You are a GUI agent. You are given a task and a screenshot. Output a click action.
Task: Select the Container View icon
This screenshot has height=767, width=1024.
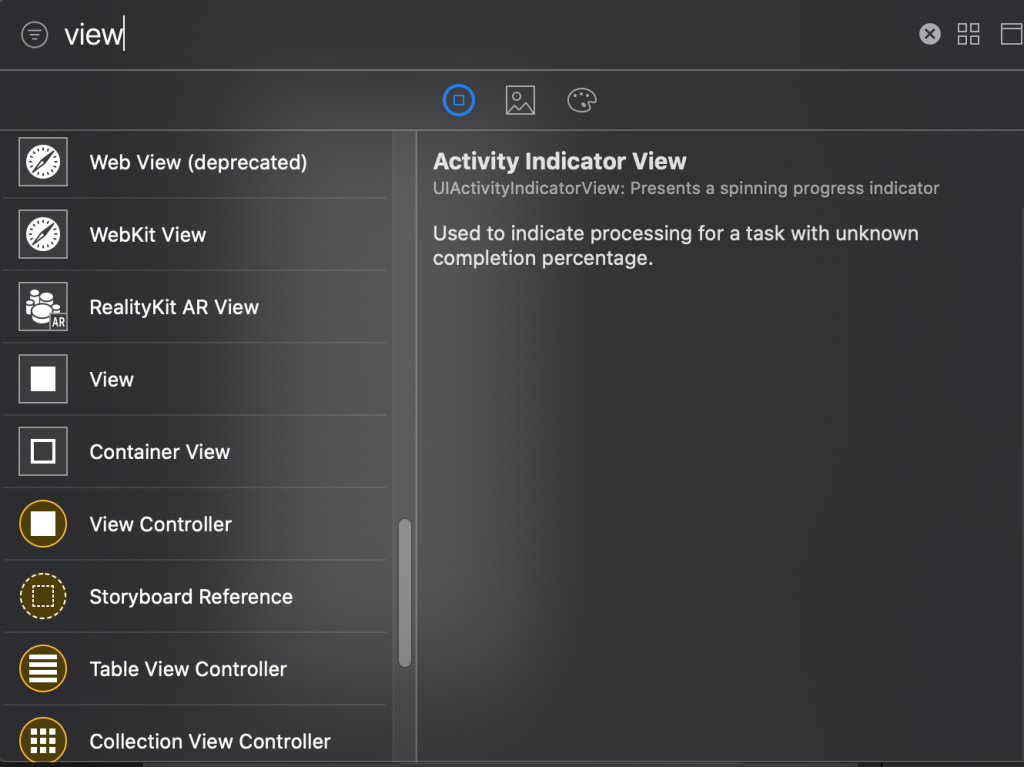point(43,452)
